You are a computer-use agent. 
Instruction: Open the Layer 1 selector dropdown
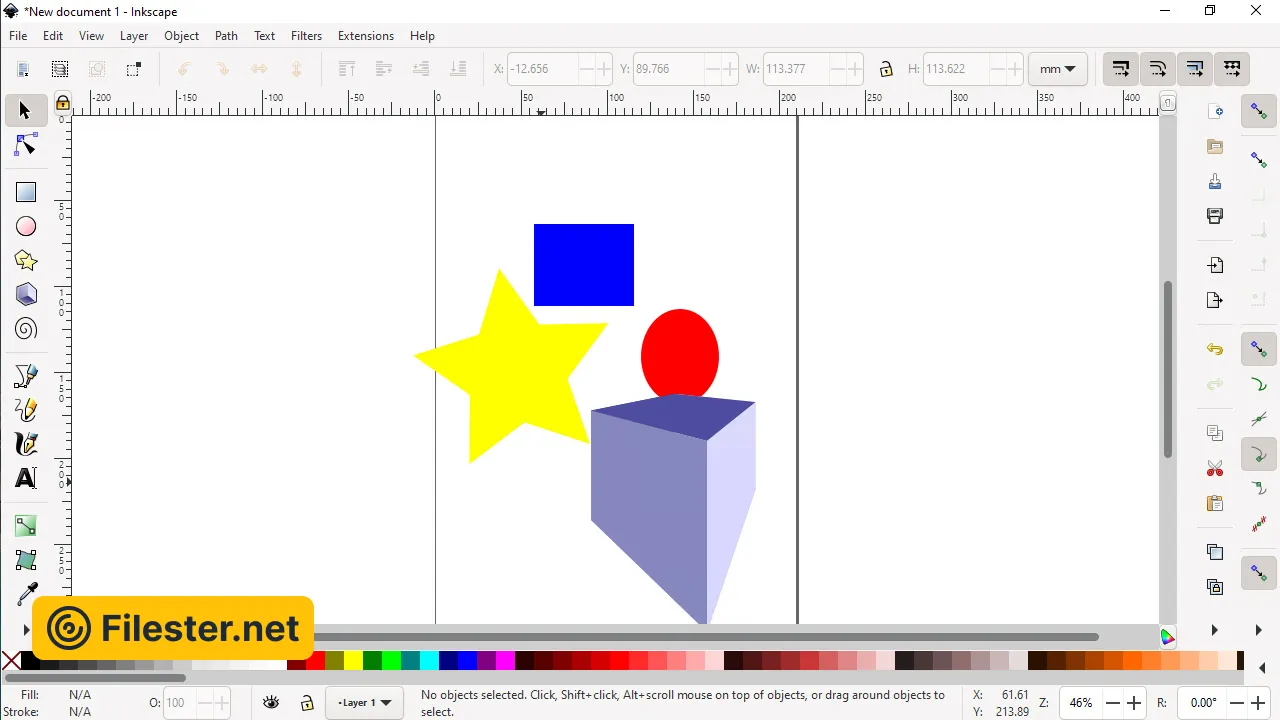pos(364,703)
